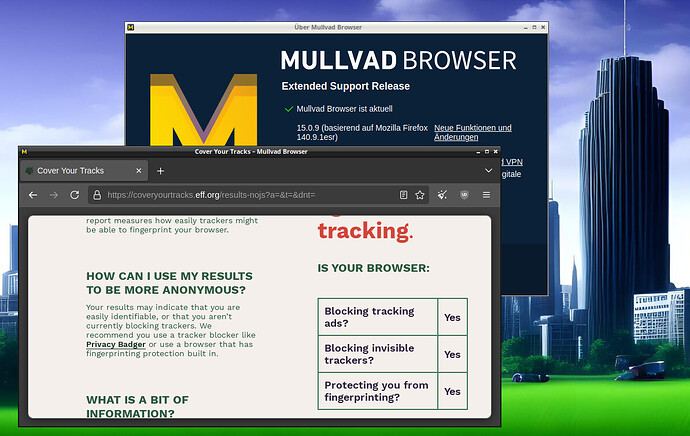
Task: Select the Cover Your Tracks tab
Action: (x=84, y=171)
